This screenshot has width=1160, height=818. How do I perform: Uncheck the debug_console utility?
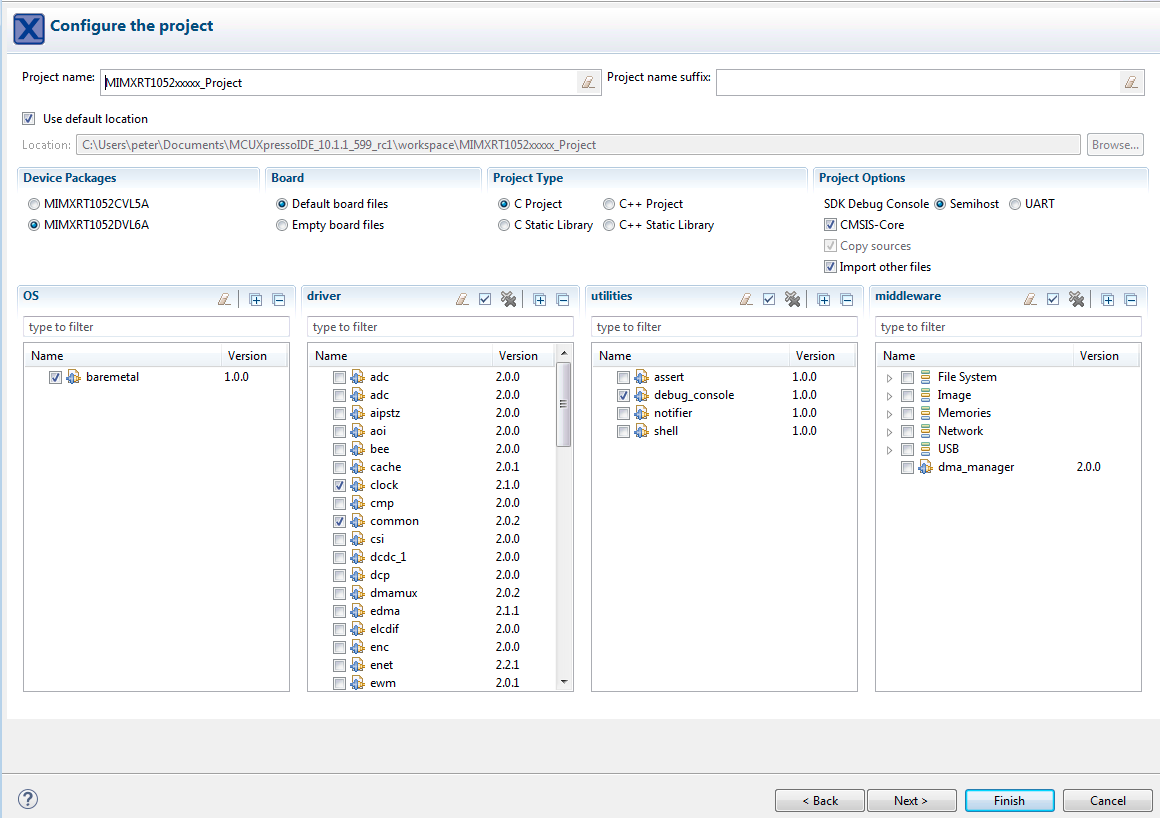tap(624, 396)
